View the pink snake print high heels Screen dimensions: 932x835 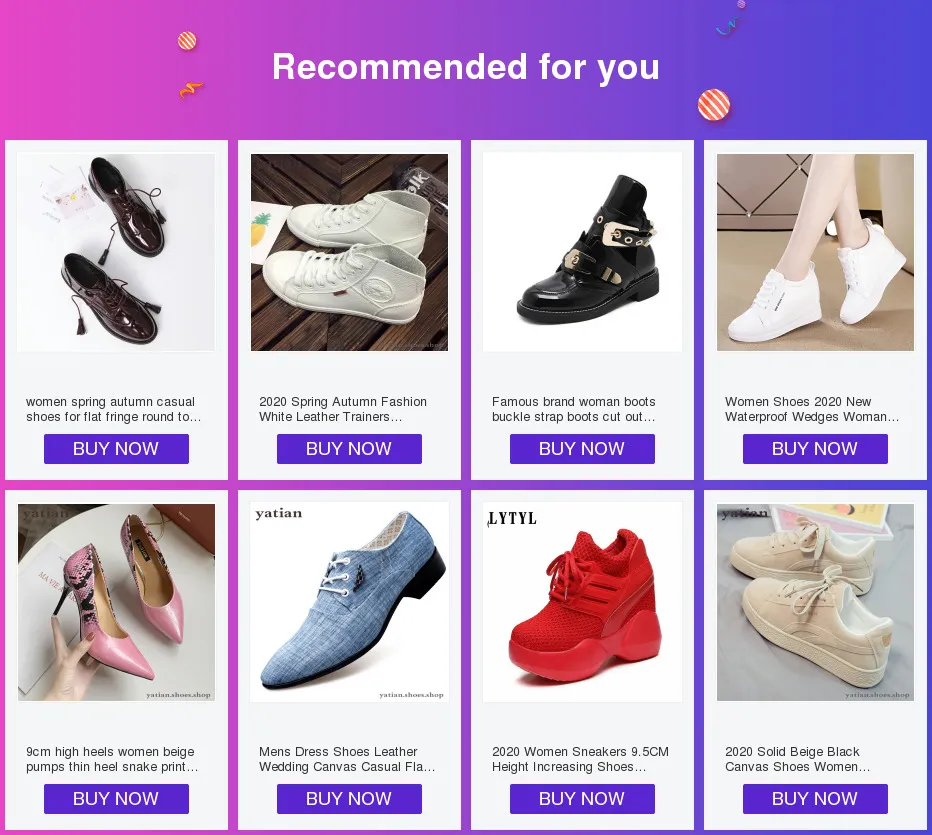point(116,602)
